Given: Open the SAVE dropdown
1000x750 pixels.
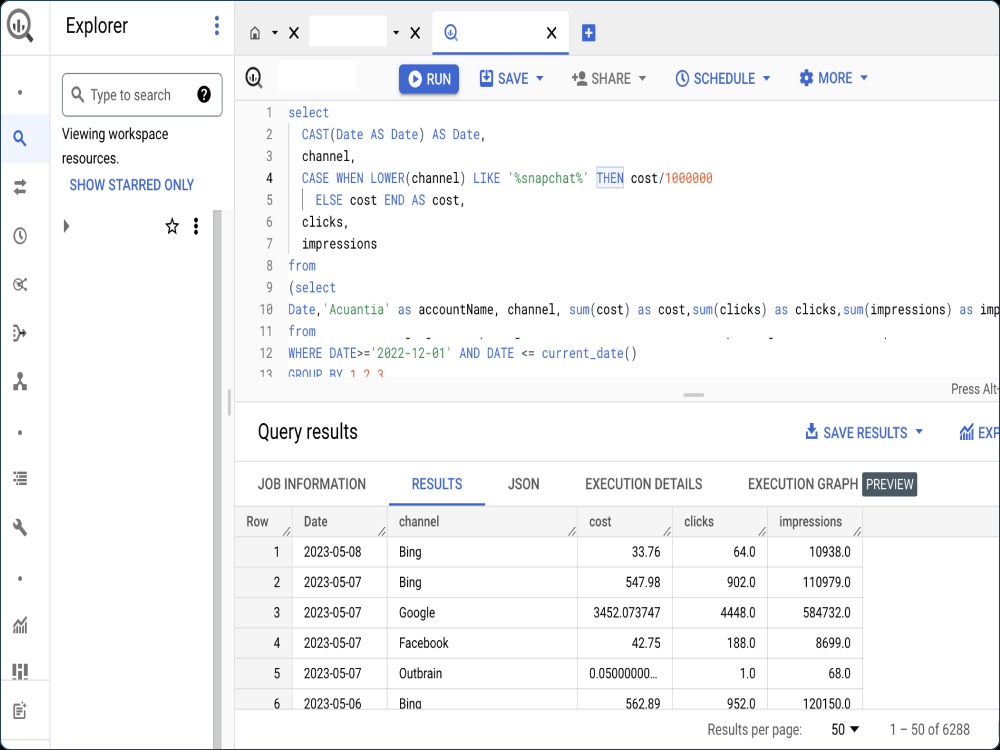Looking at the screenshot, I should 511,78.
